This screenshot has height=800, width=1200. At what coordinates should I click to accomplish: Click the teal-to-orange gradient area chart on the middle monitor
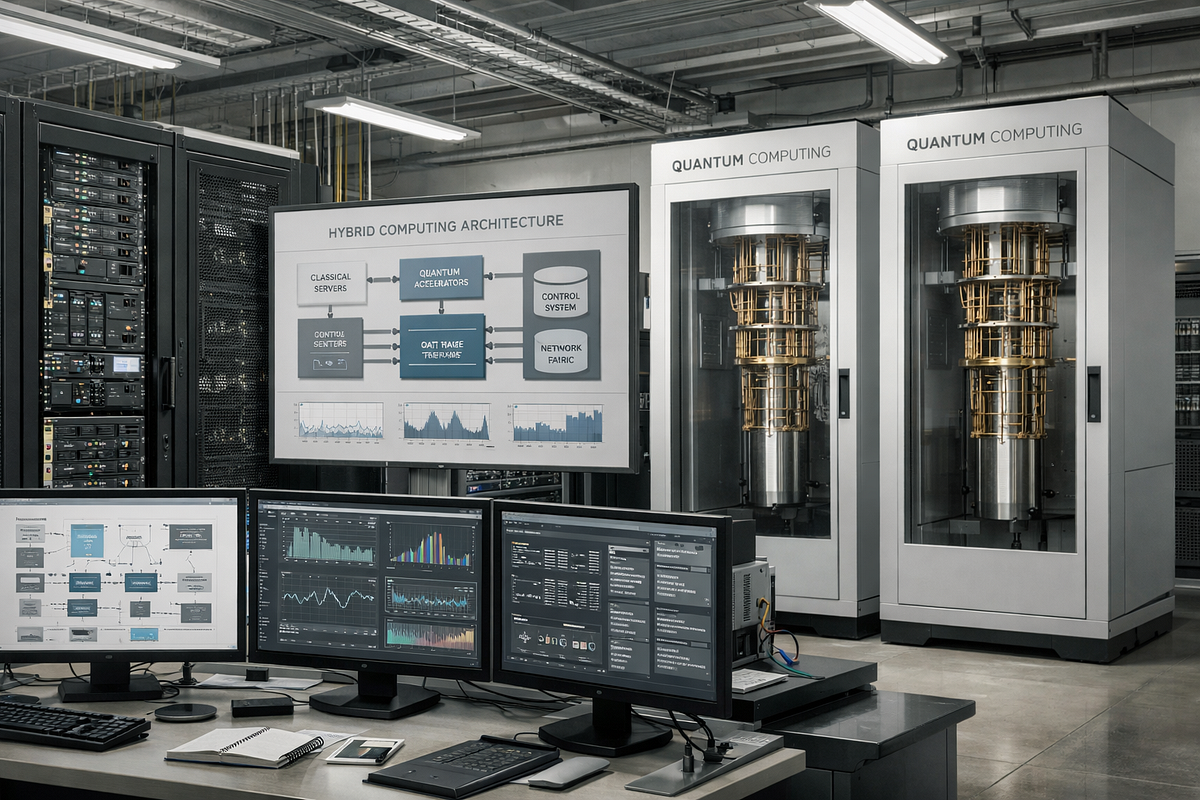[x=430, y=634]
